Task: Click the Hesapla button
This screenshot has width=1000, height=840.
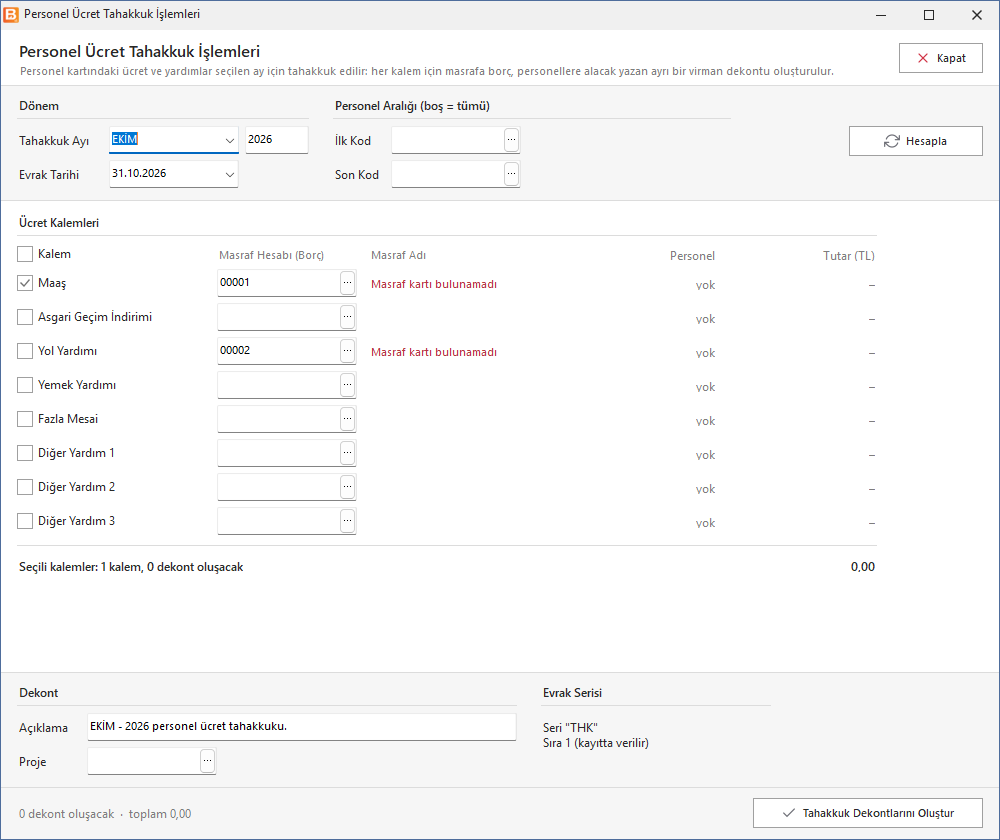Action: [x=915, y=141]
